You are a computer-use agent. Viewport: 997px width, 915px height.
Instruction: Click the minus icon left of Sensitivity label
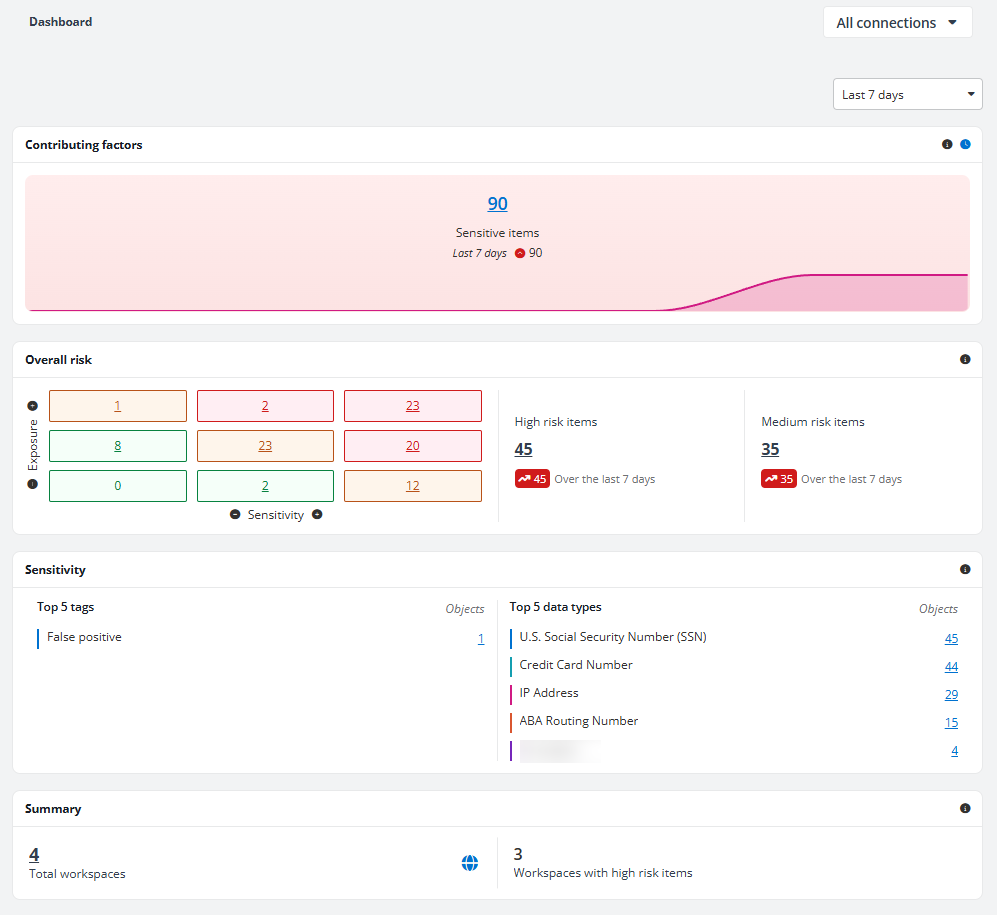(x=235, y=514)
